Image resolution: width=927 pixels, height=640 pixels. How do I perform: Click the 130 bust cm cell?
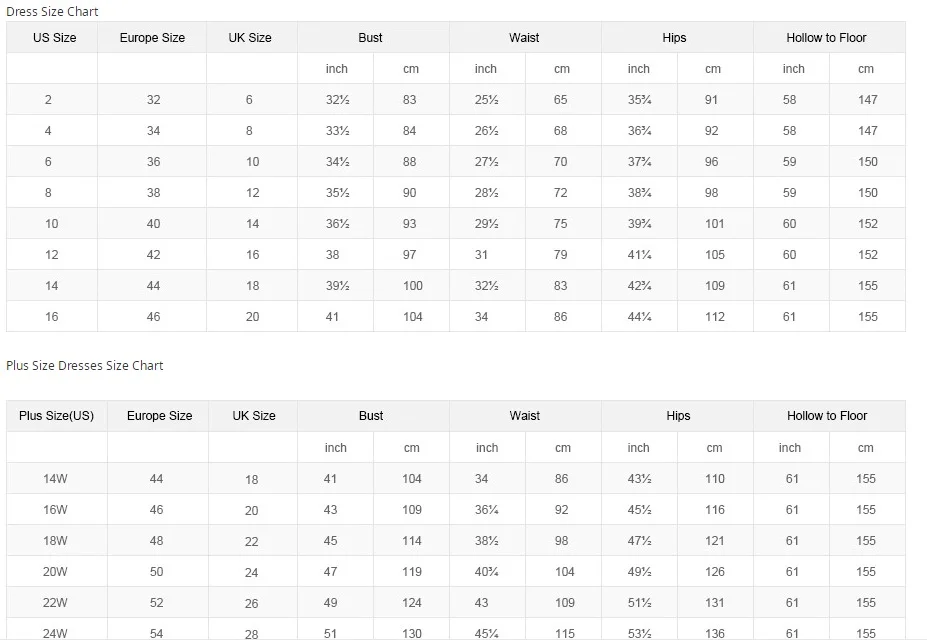pyautogui.click(x=412, y=633)
